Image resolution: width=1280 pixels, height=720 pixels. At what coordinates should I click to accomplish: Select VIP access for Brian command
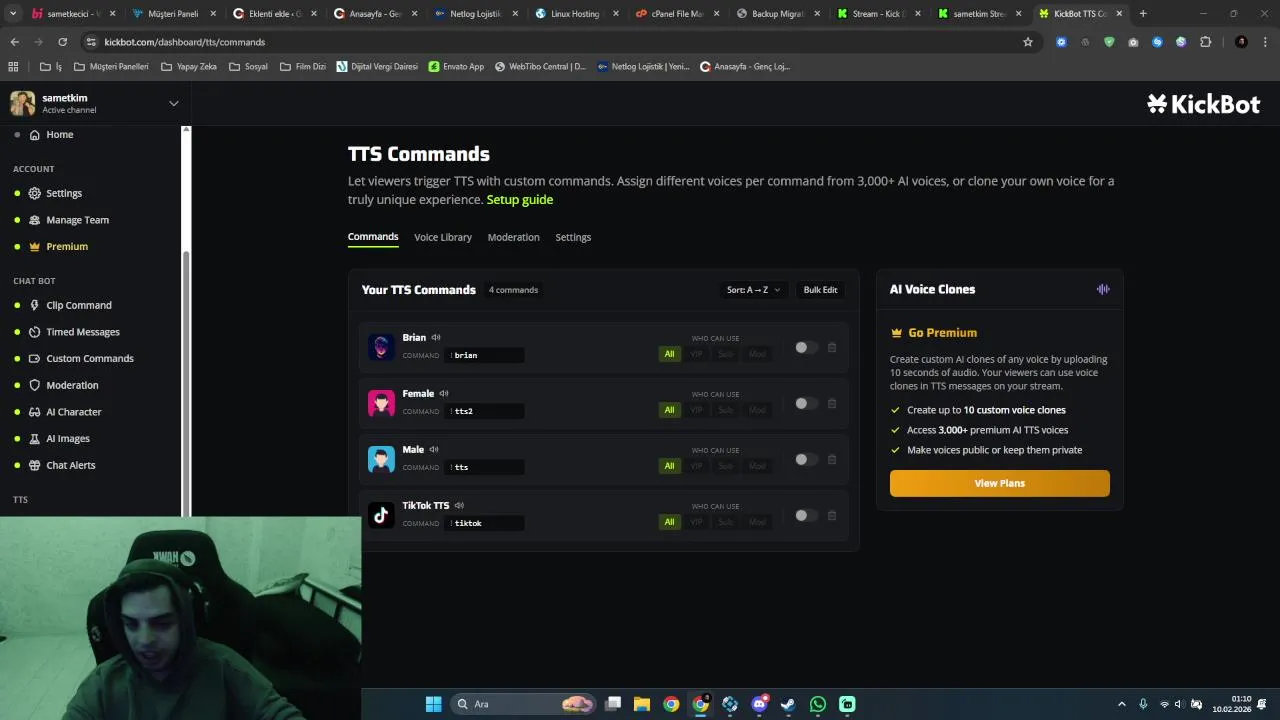(x=697, y=354)
